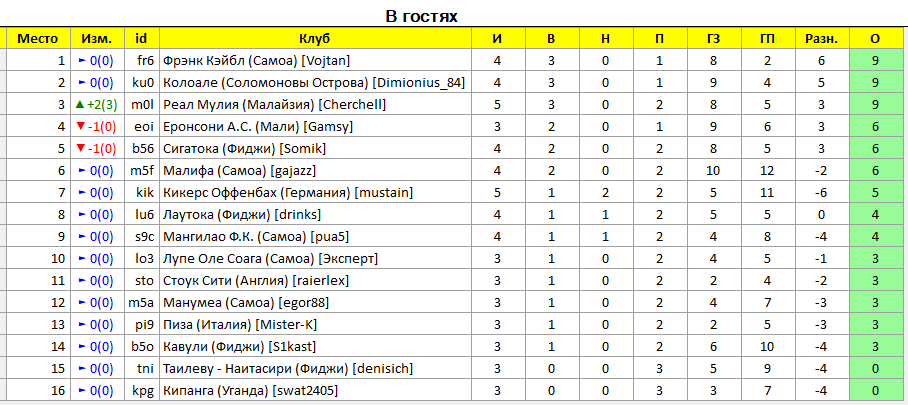Select Стоук Сити (Англия) club entry
This screenshot has height=405, width=908.
(255, 280)
